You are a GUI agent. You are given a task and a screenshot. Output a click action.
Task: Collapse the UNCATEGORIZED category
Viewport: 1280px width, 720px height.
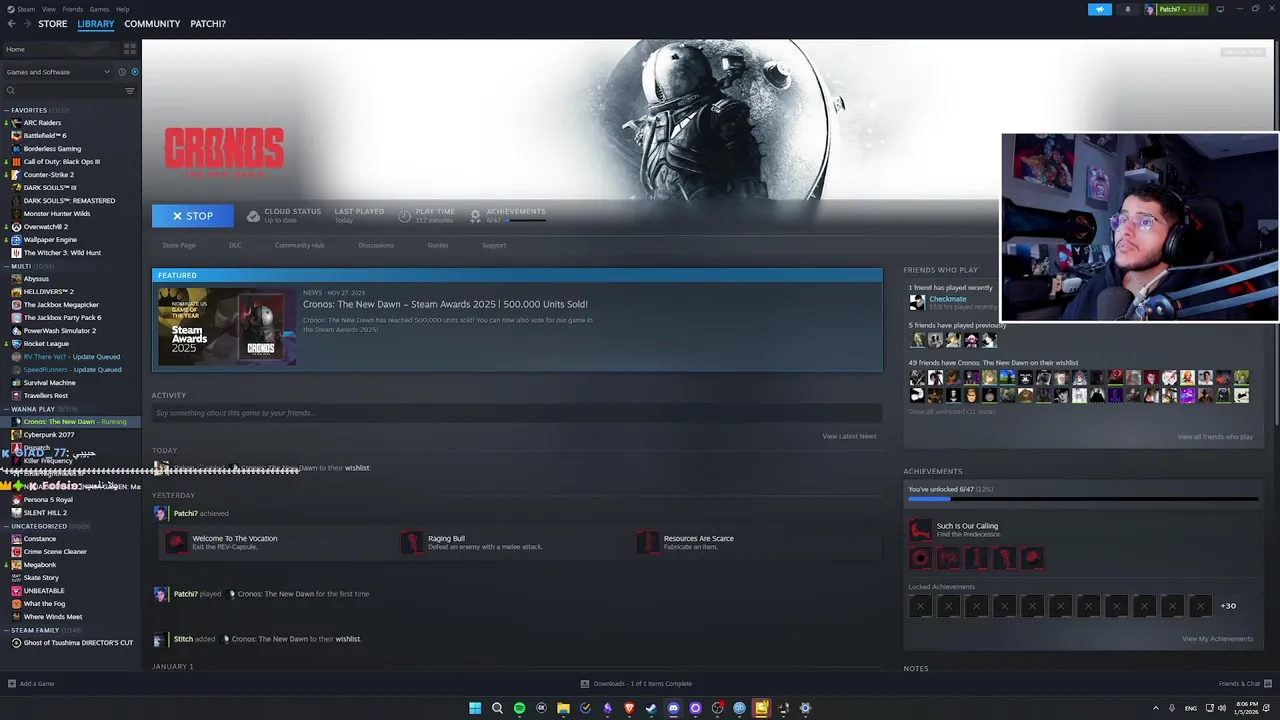pyautogui.click(x=6, y=526)
